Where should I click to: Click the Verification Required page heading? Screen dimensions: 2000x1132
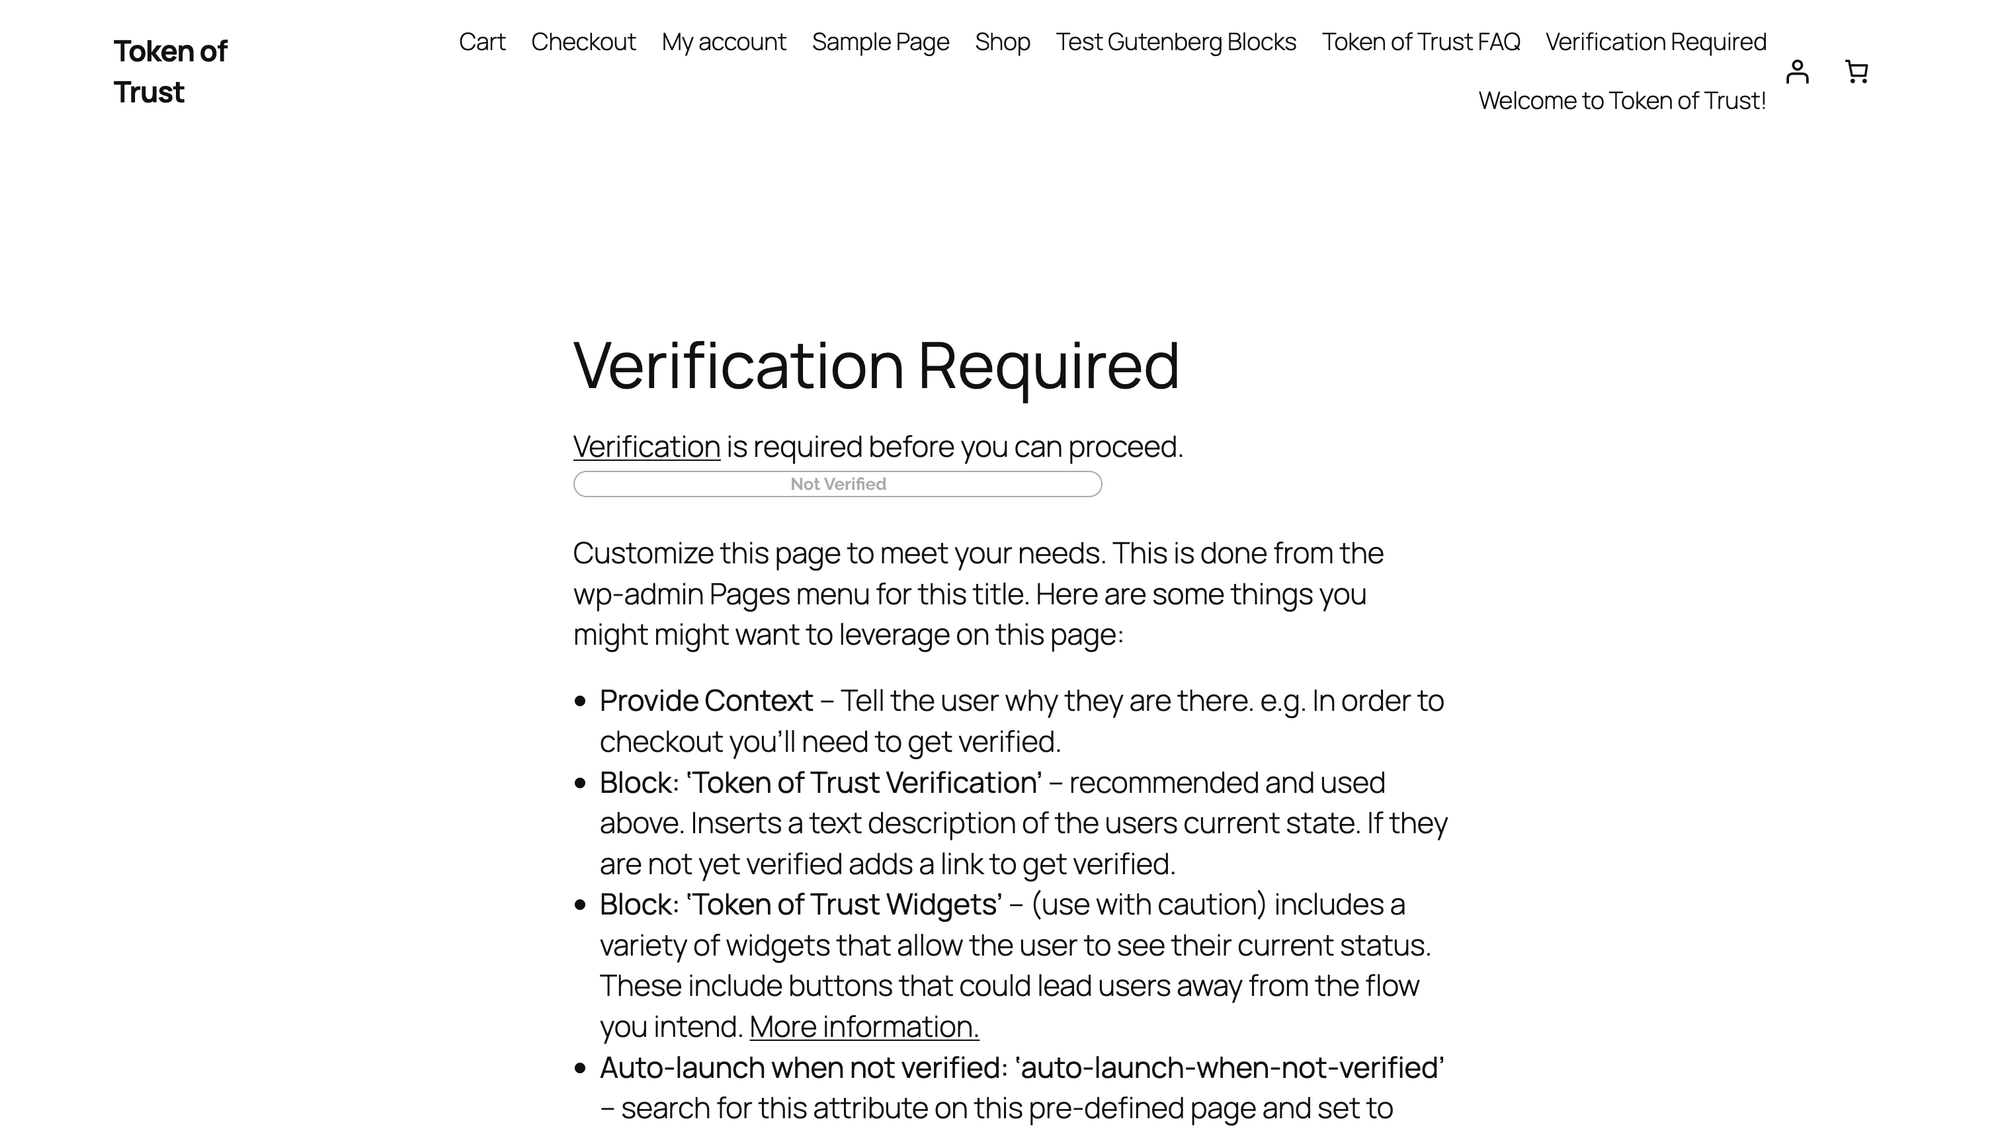[876, 365]
